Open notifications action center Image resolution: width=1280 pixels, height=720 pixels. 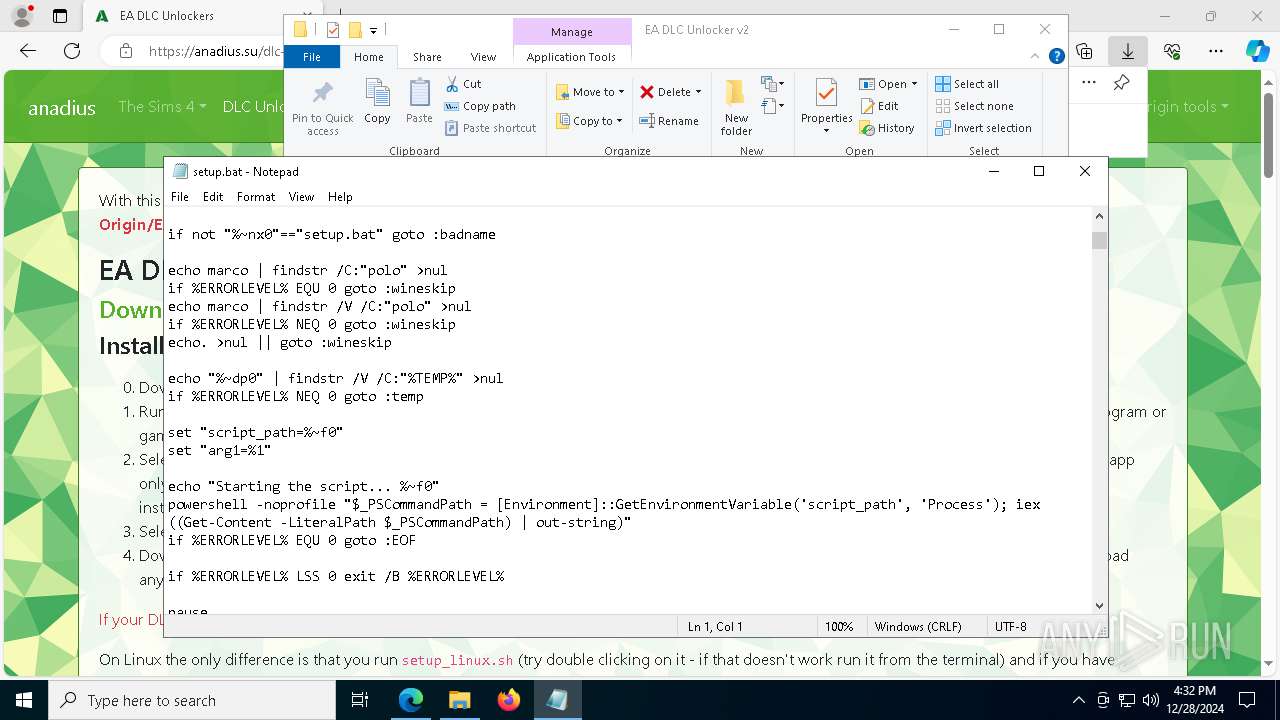1247,700
